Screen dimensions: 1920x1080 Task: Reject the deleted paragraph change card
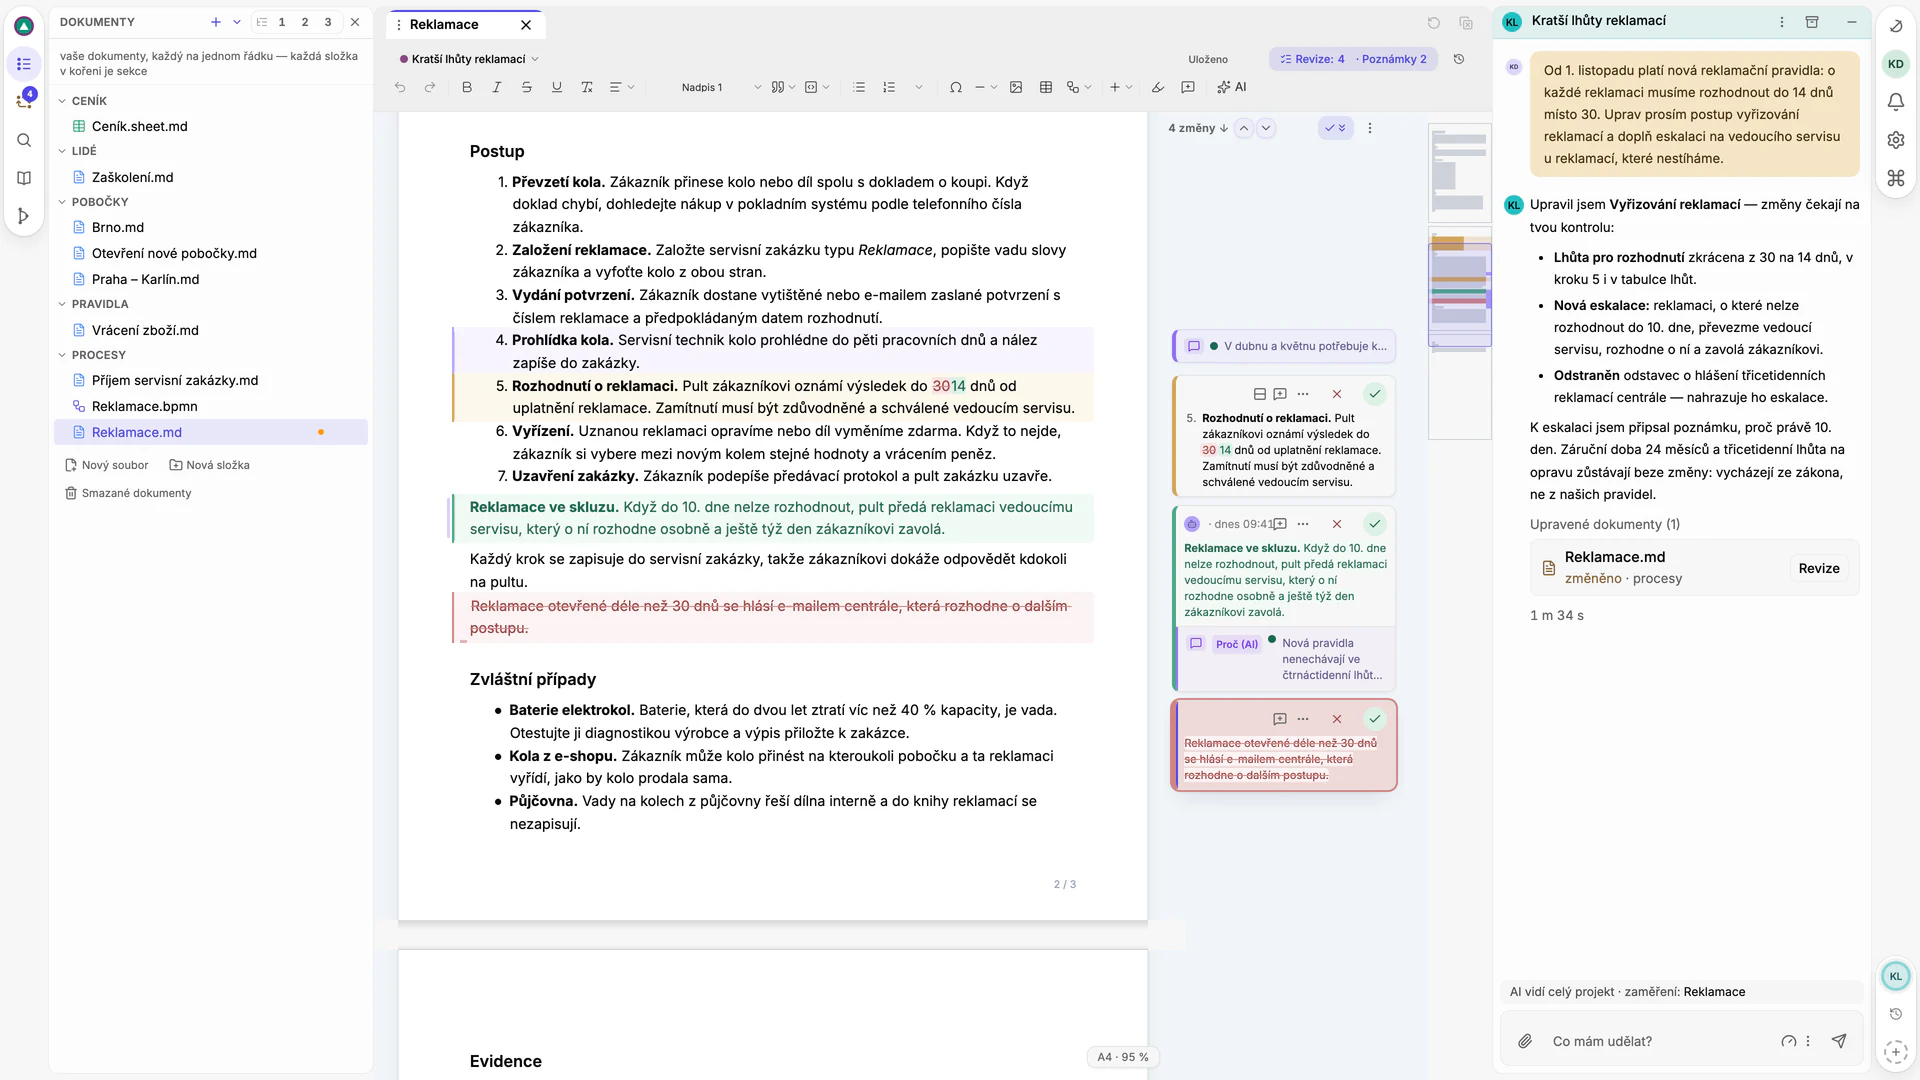(x=1337, y=719)
